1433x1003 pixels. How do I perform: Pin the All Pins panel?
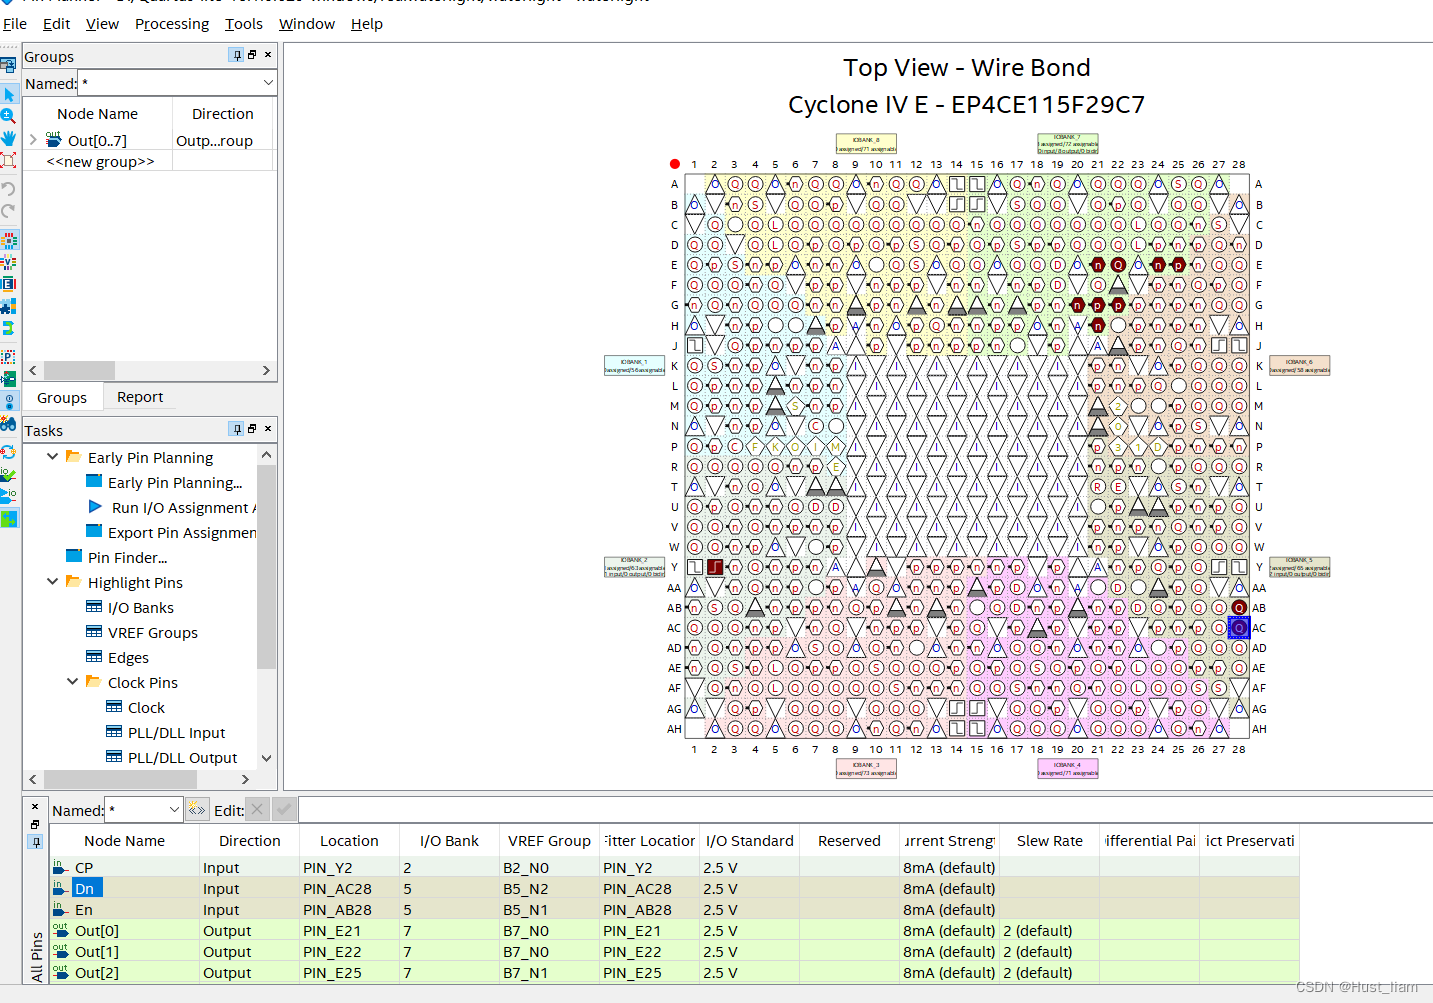pos(35,842)
